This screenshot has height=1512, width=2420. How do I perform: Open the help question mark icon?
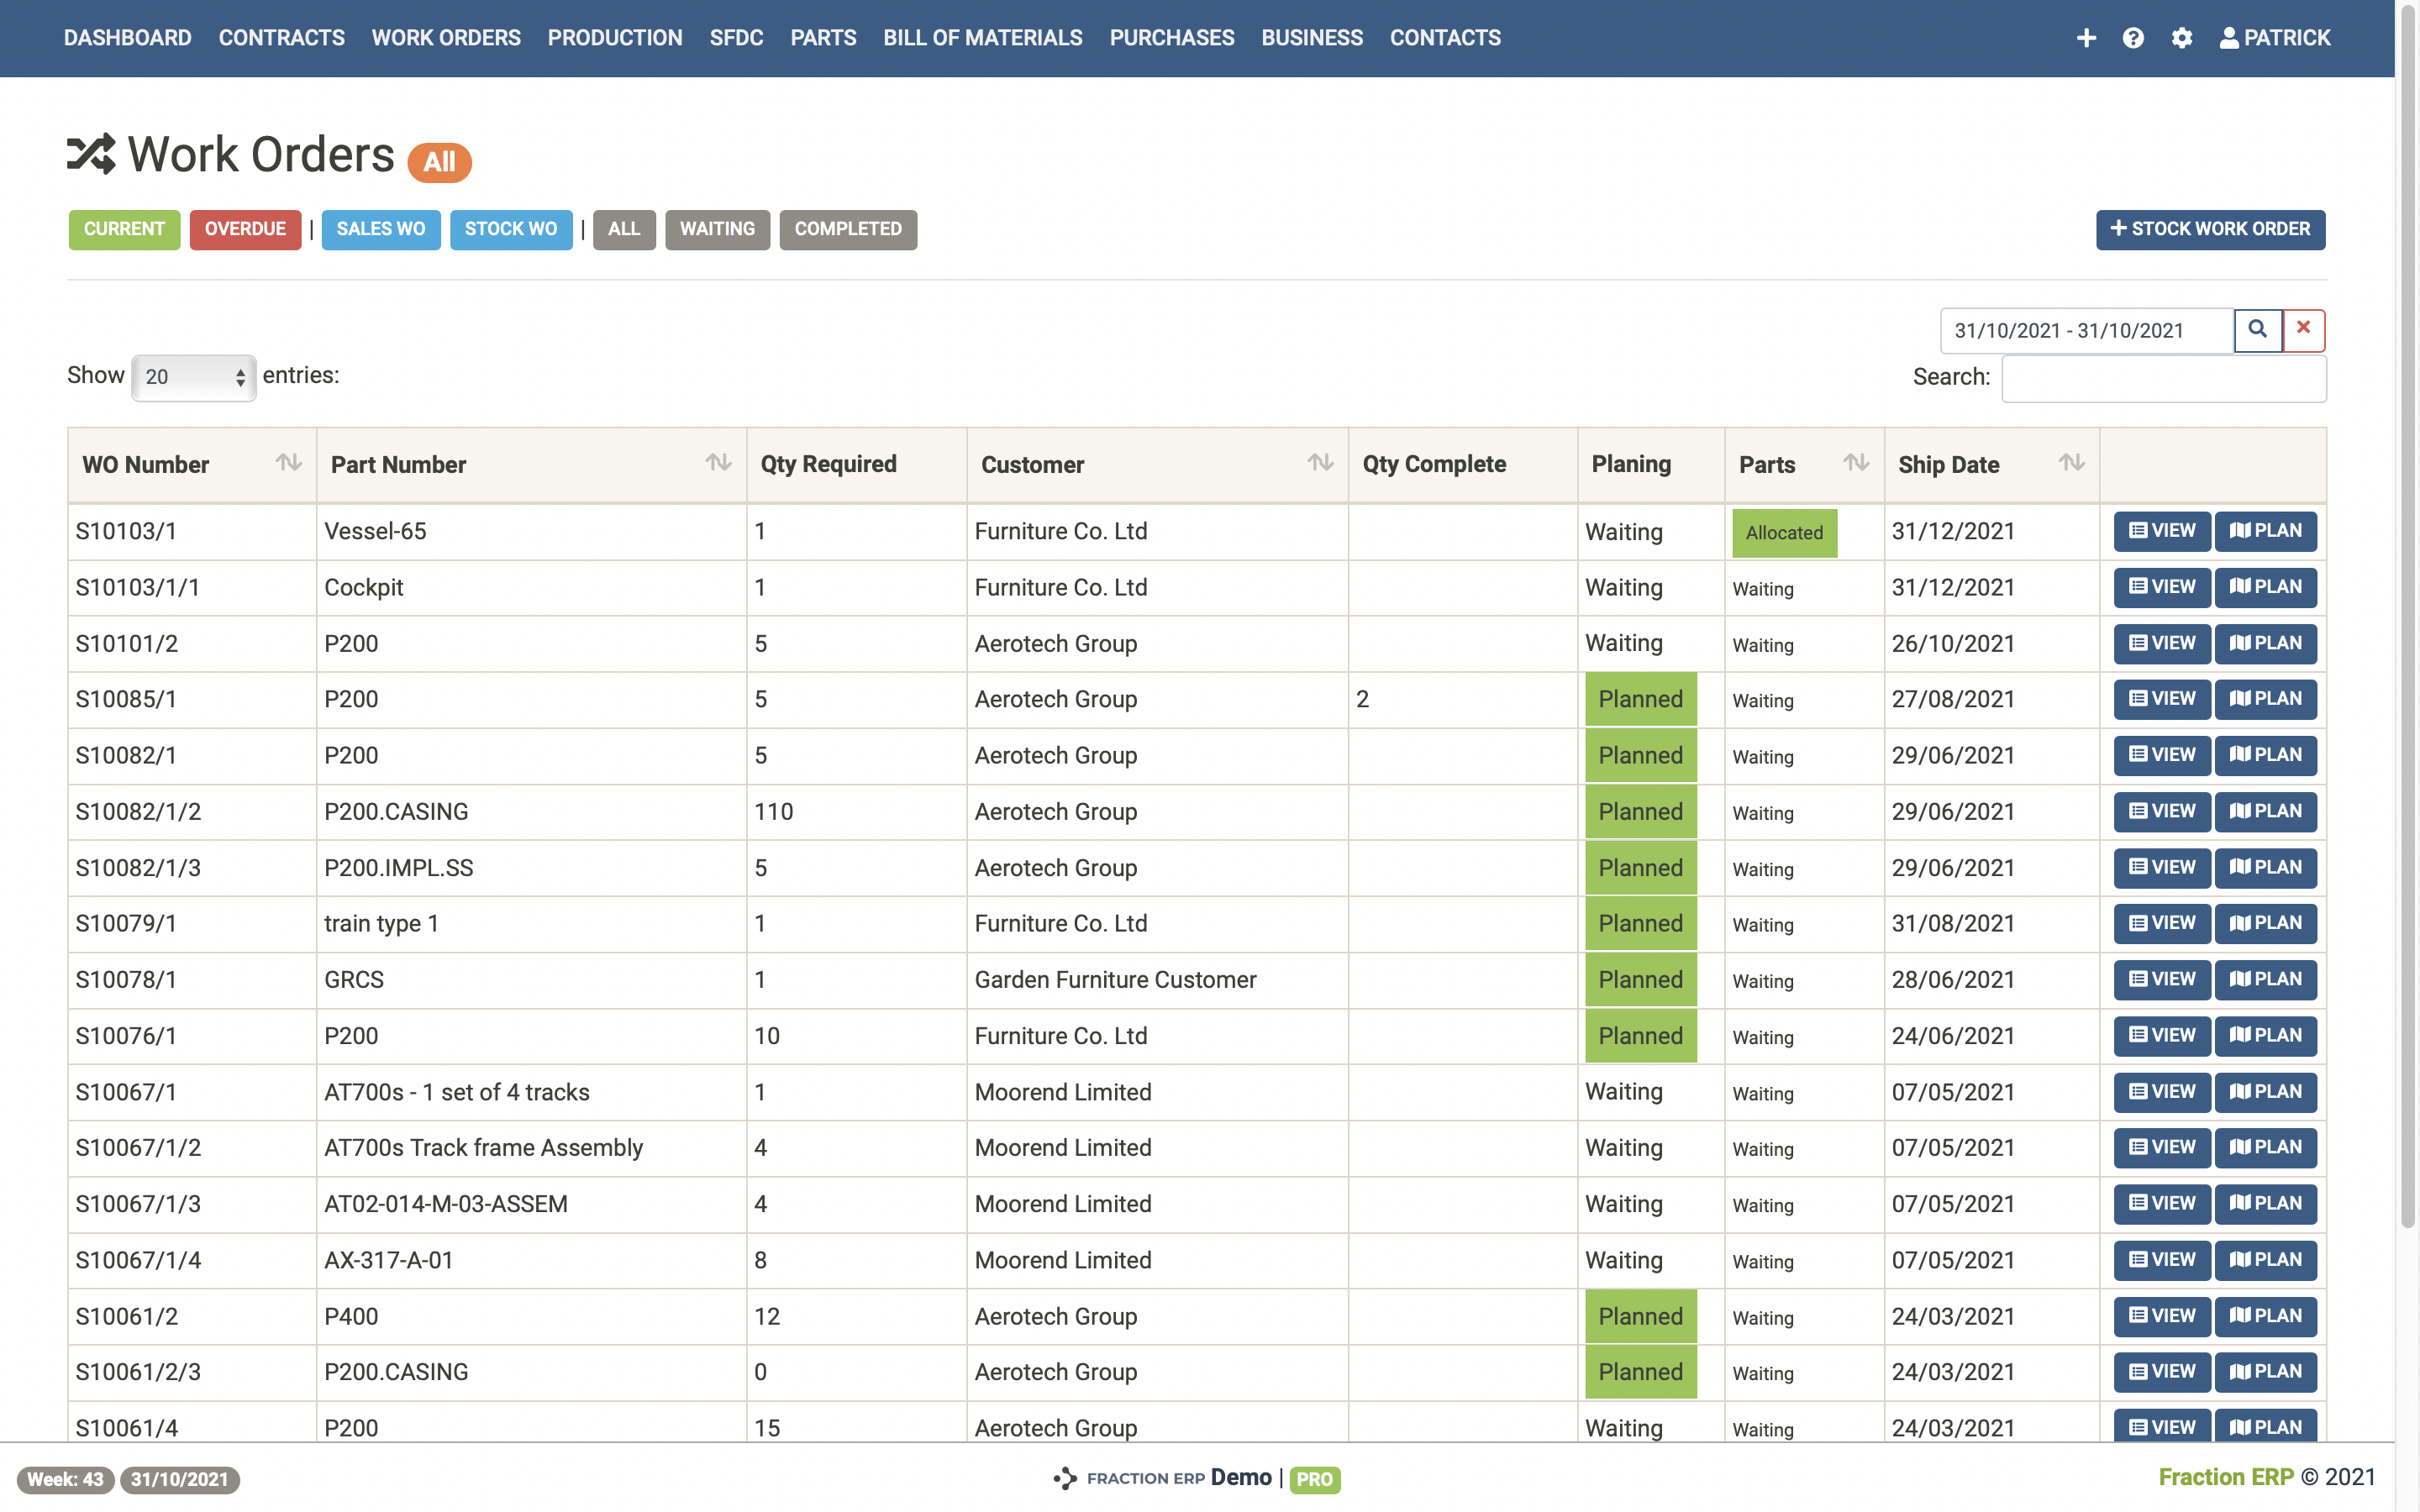pos(2133,38)
